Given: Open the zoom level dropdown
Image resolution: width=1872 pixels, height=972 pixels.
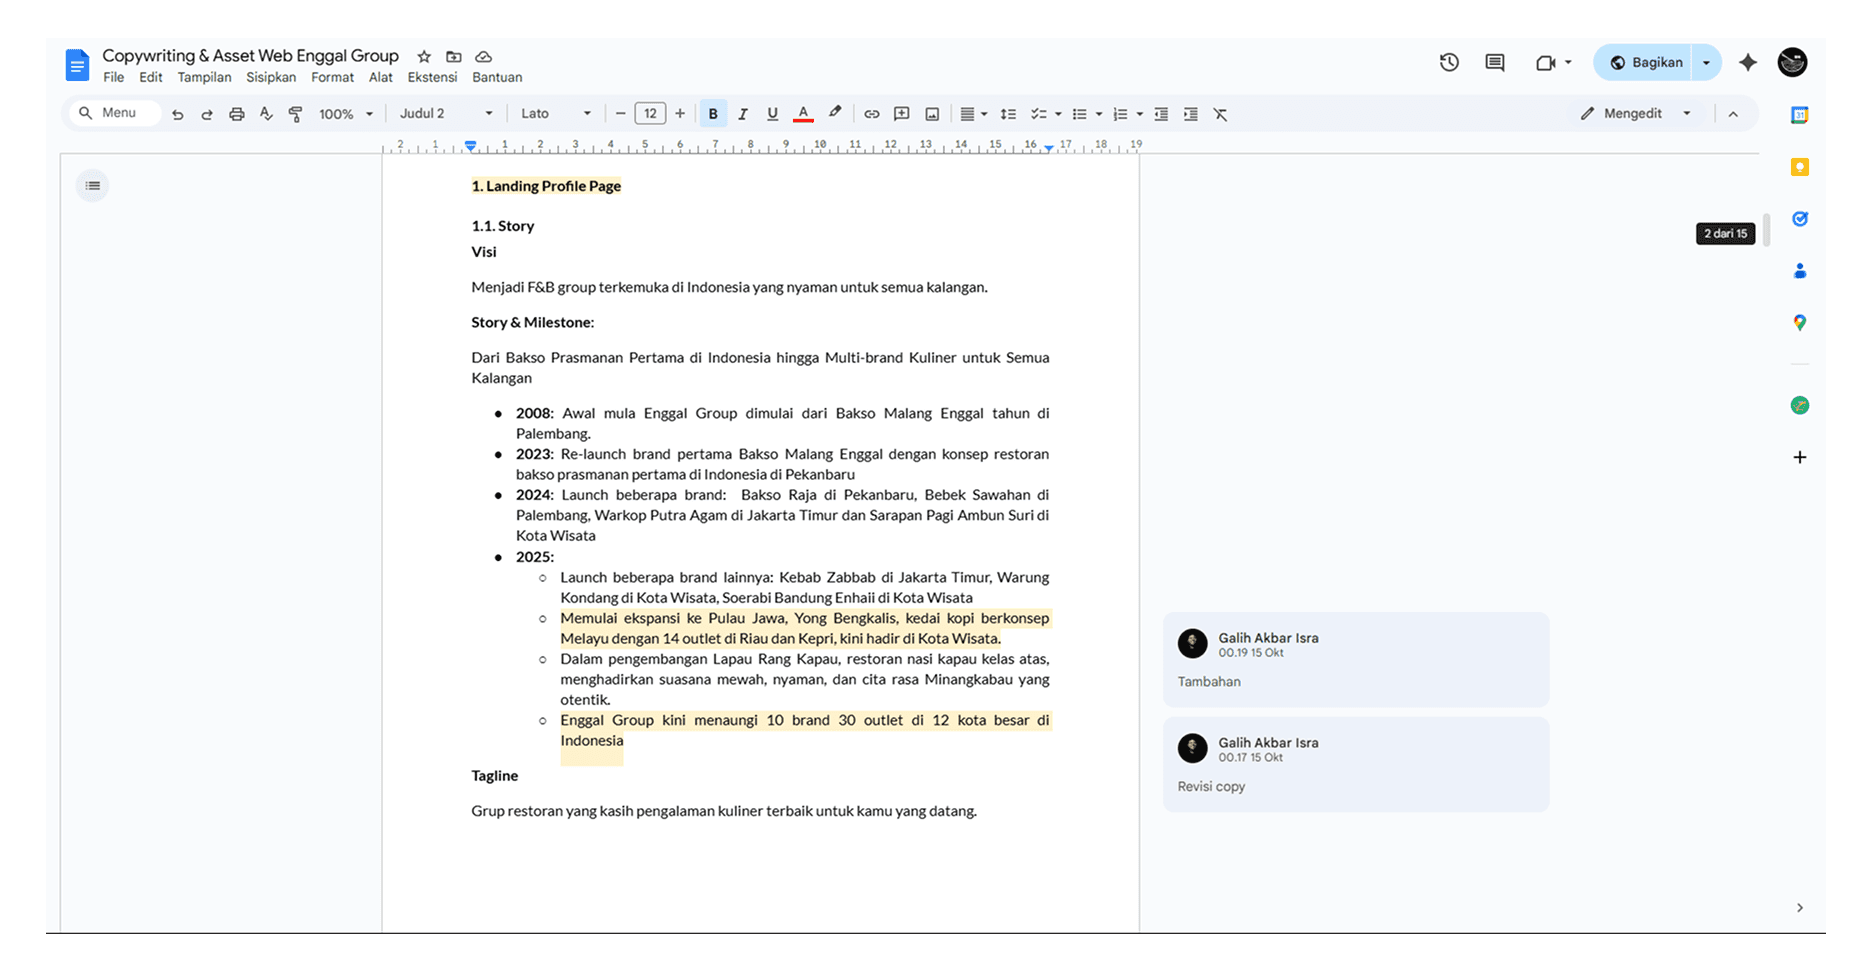Looking at the screenshot, I should tap(346, 114).
